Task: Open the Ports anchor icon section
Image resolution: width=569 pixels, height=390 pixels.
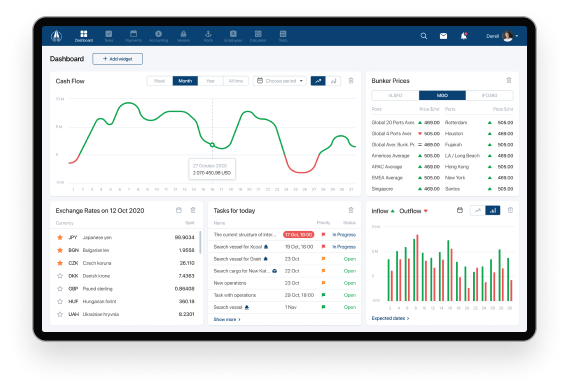Action: [208, 36]
